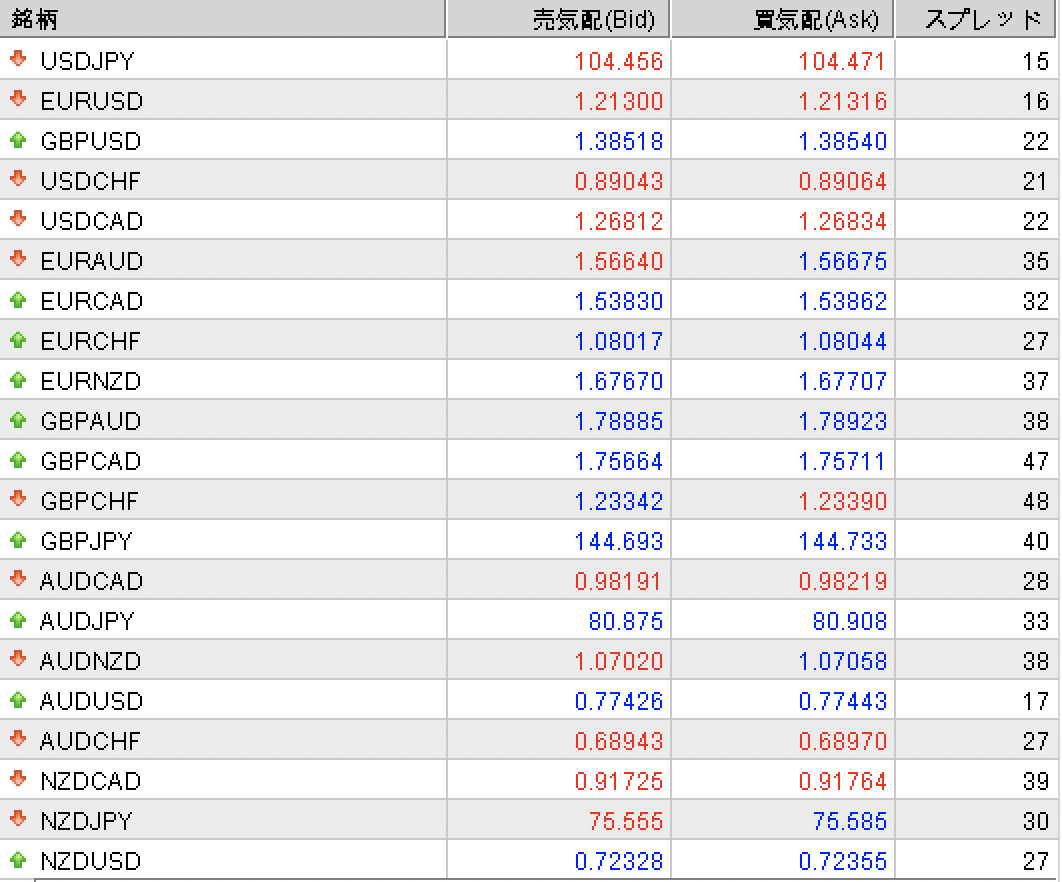Click the NZDJPY bid price 75.555
Viewport: 1062px width, 882px height.
pyautogui.click(x=625, y=820)
